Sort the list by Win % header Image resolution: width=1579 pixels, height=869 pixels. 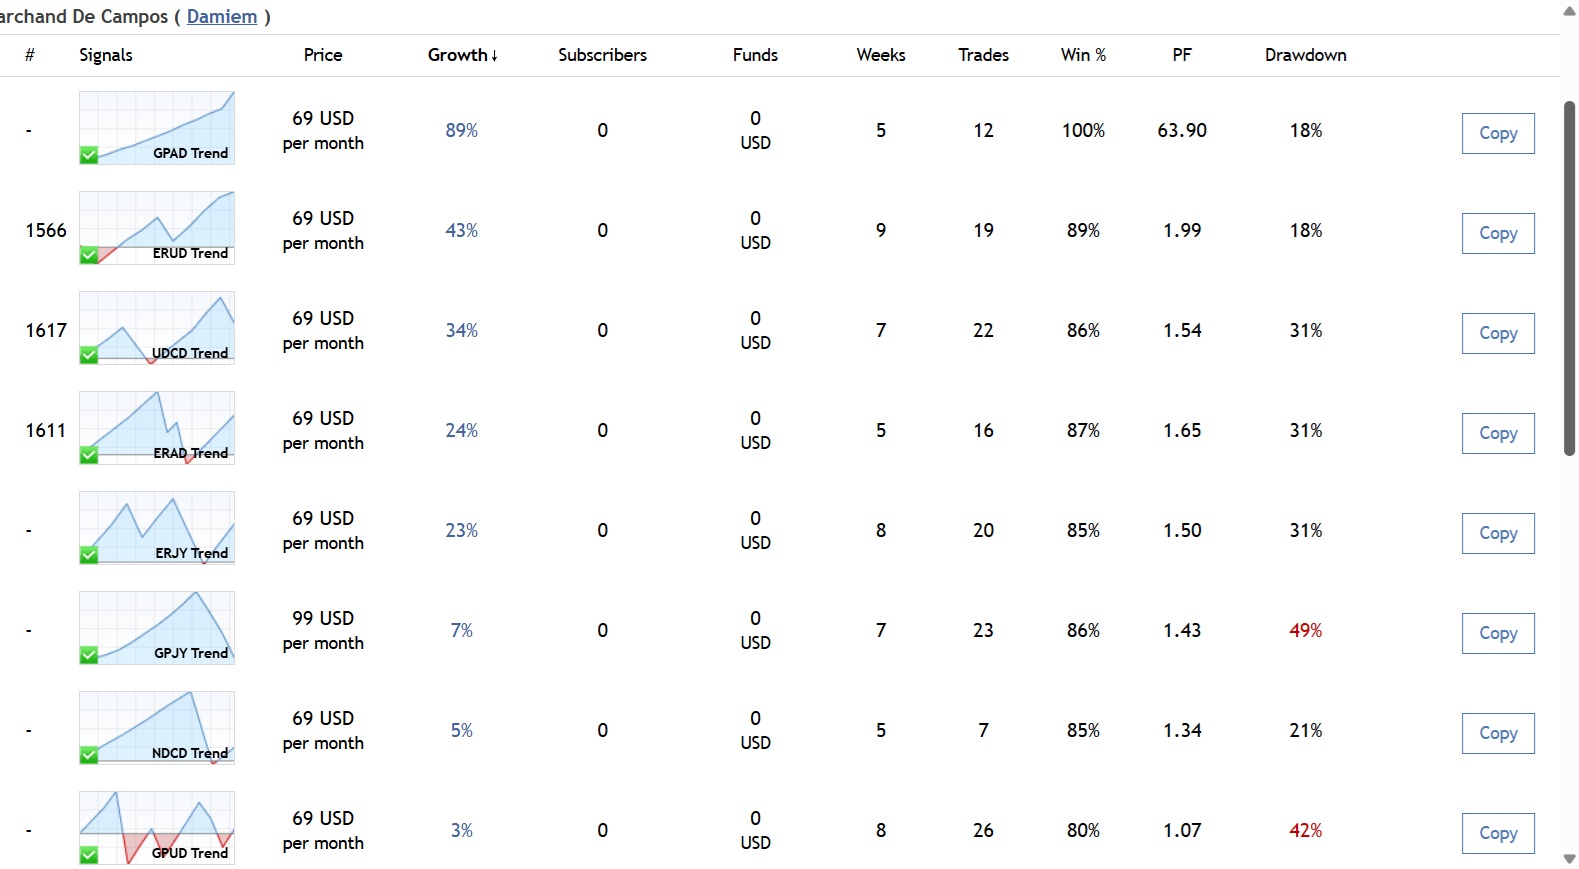click(x=1082, y=55)
